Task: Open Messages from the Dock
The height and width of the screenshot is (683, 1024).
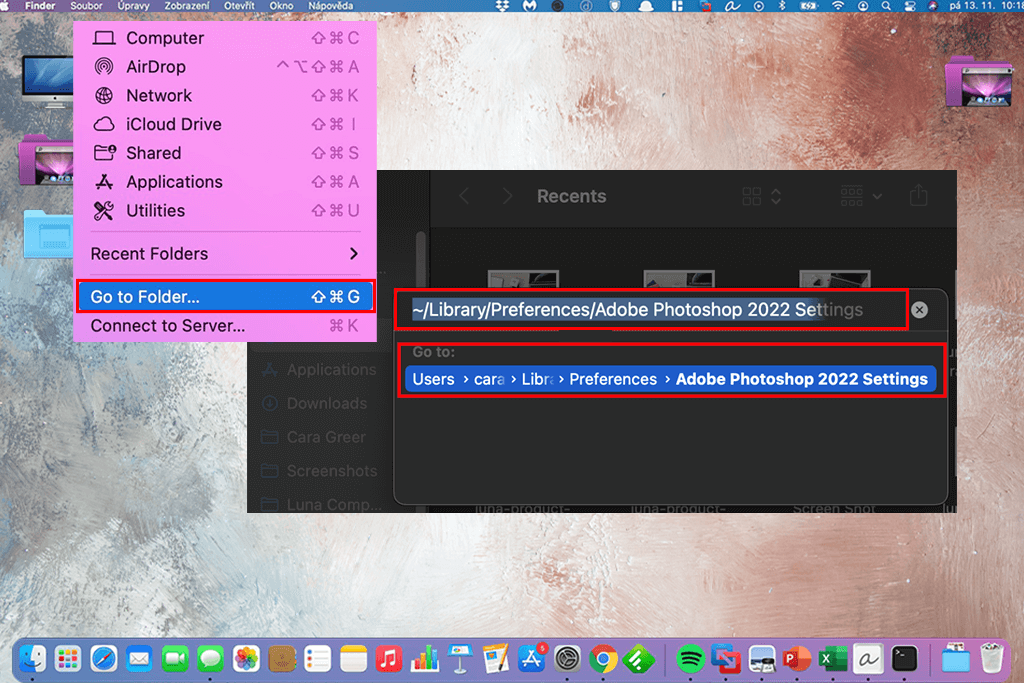Action: coord(210,659)
